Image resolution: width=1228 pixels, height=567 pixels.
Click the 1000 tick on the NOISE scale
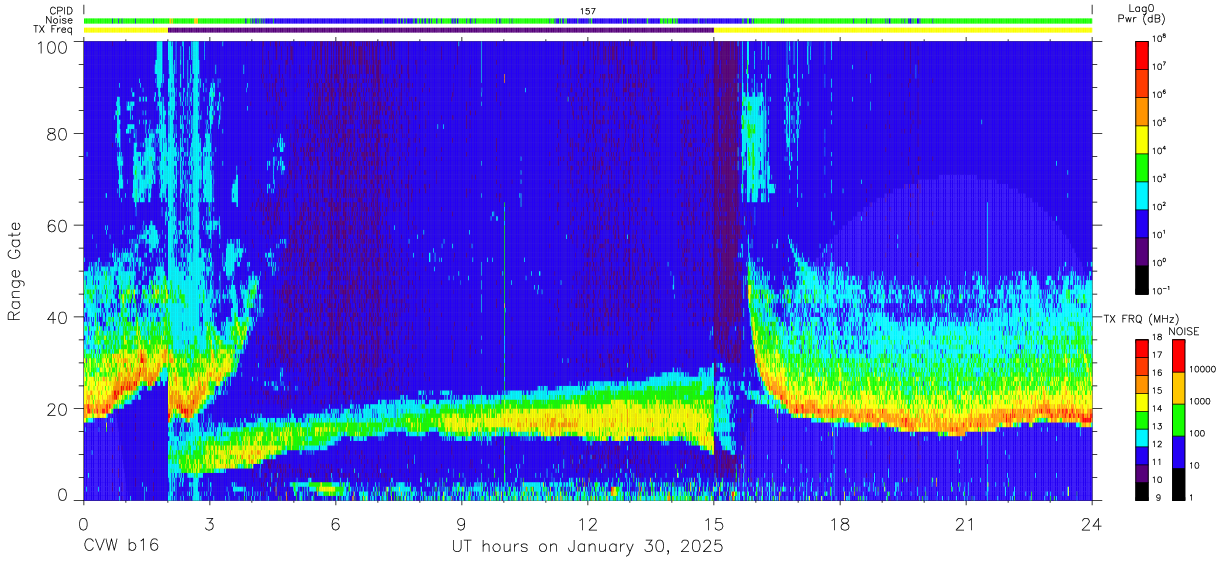pyautogui.click(x=1200, y=401)
